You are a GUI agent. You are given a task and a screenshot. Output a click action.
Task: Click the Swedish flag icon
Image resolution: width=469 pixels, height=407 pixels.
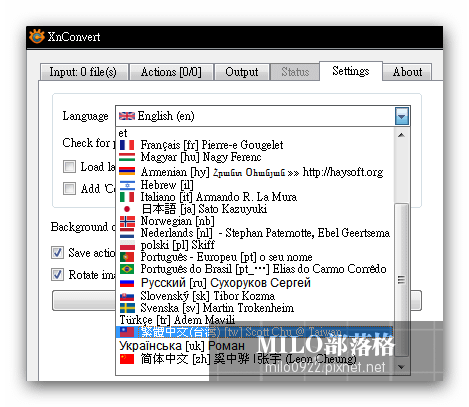click(x=127, y=308)
